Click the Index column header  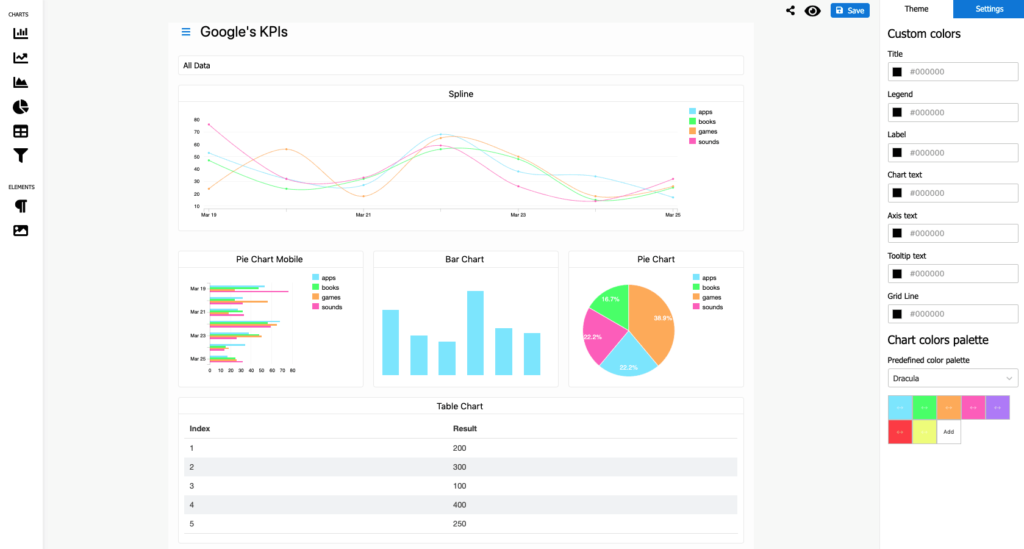[200, 429]
